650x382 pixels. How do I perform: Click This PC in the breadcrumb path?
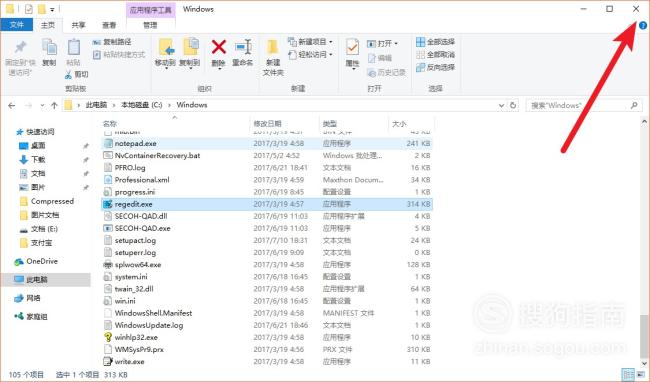point(96,105)
